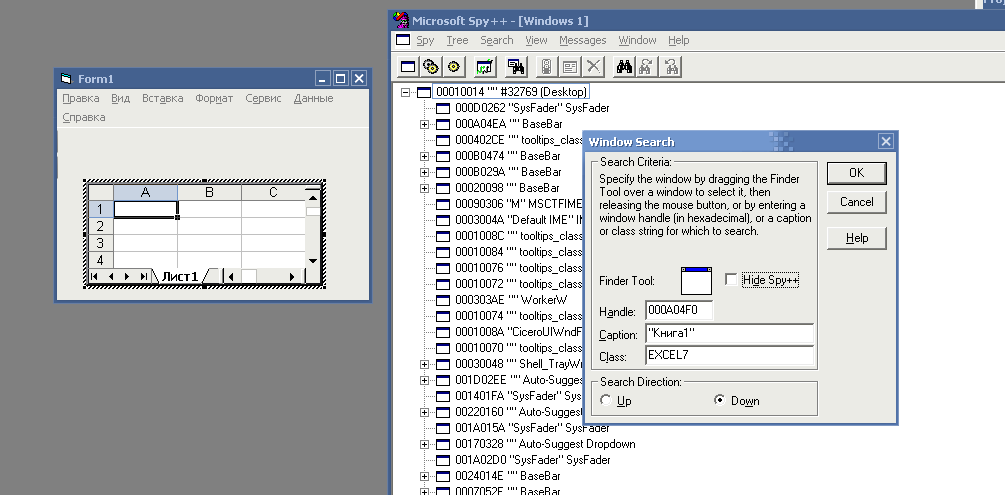
Task: Open the Справка menu in Form1
Action: pos(84,117)
